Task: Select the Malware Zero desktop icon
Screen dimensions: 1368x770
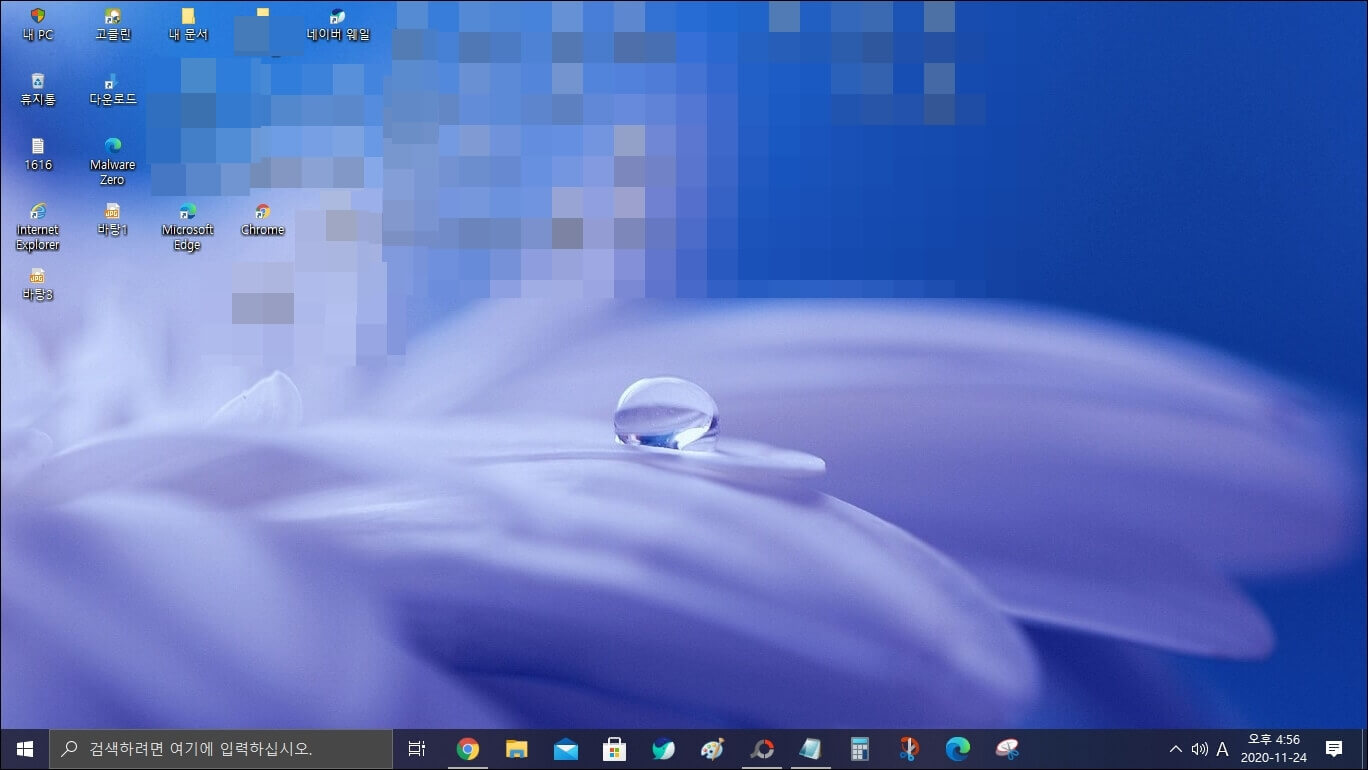Action: pyautogui.click(x=113, y=162)
